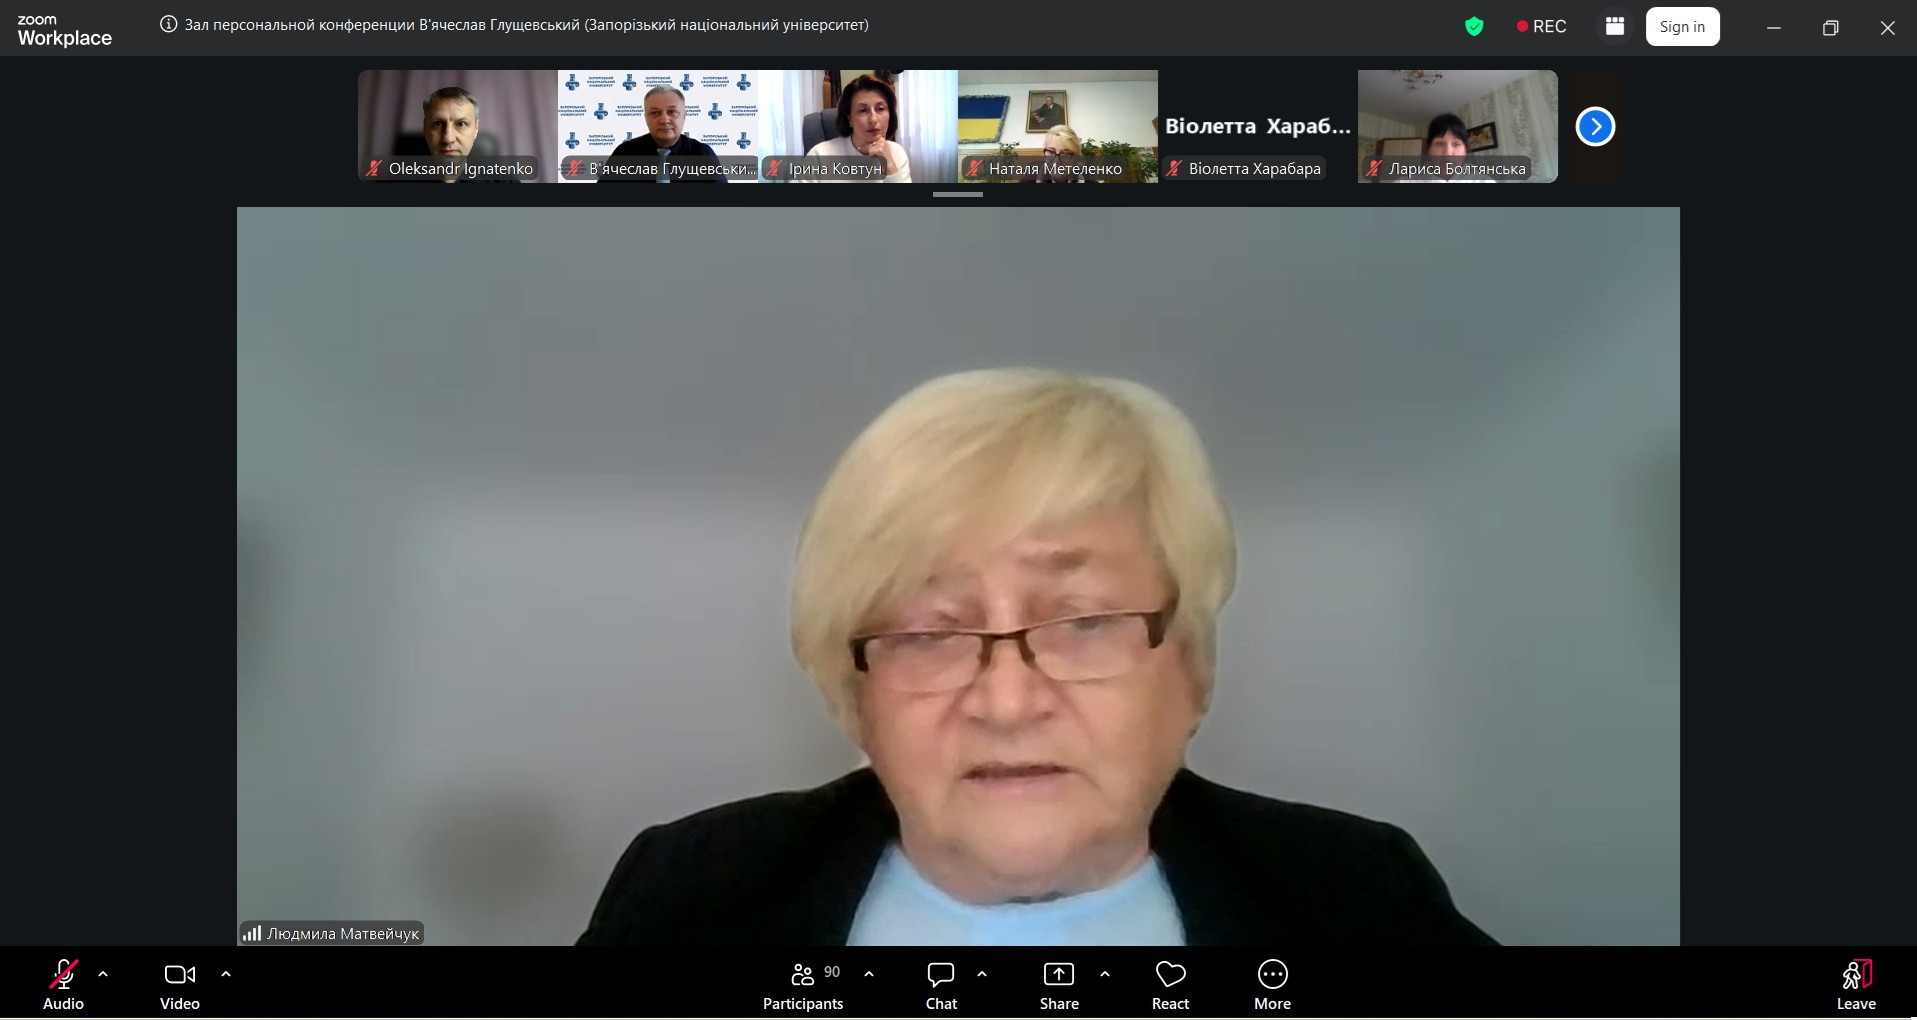This screenshot has height=1020, width=1917.
Task: Open the React emoji menu
Action: (x=1170, y=975)
